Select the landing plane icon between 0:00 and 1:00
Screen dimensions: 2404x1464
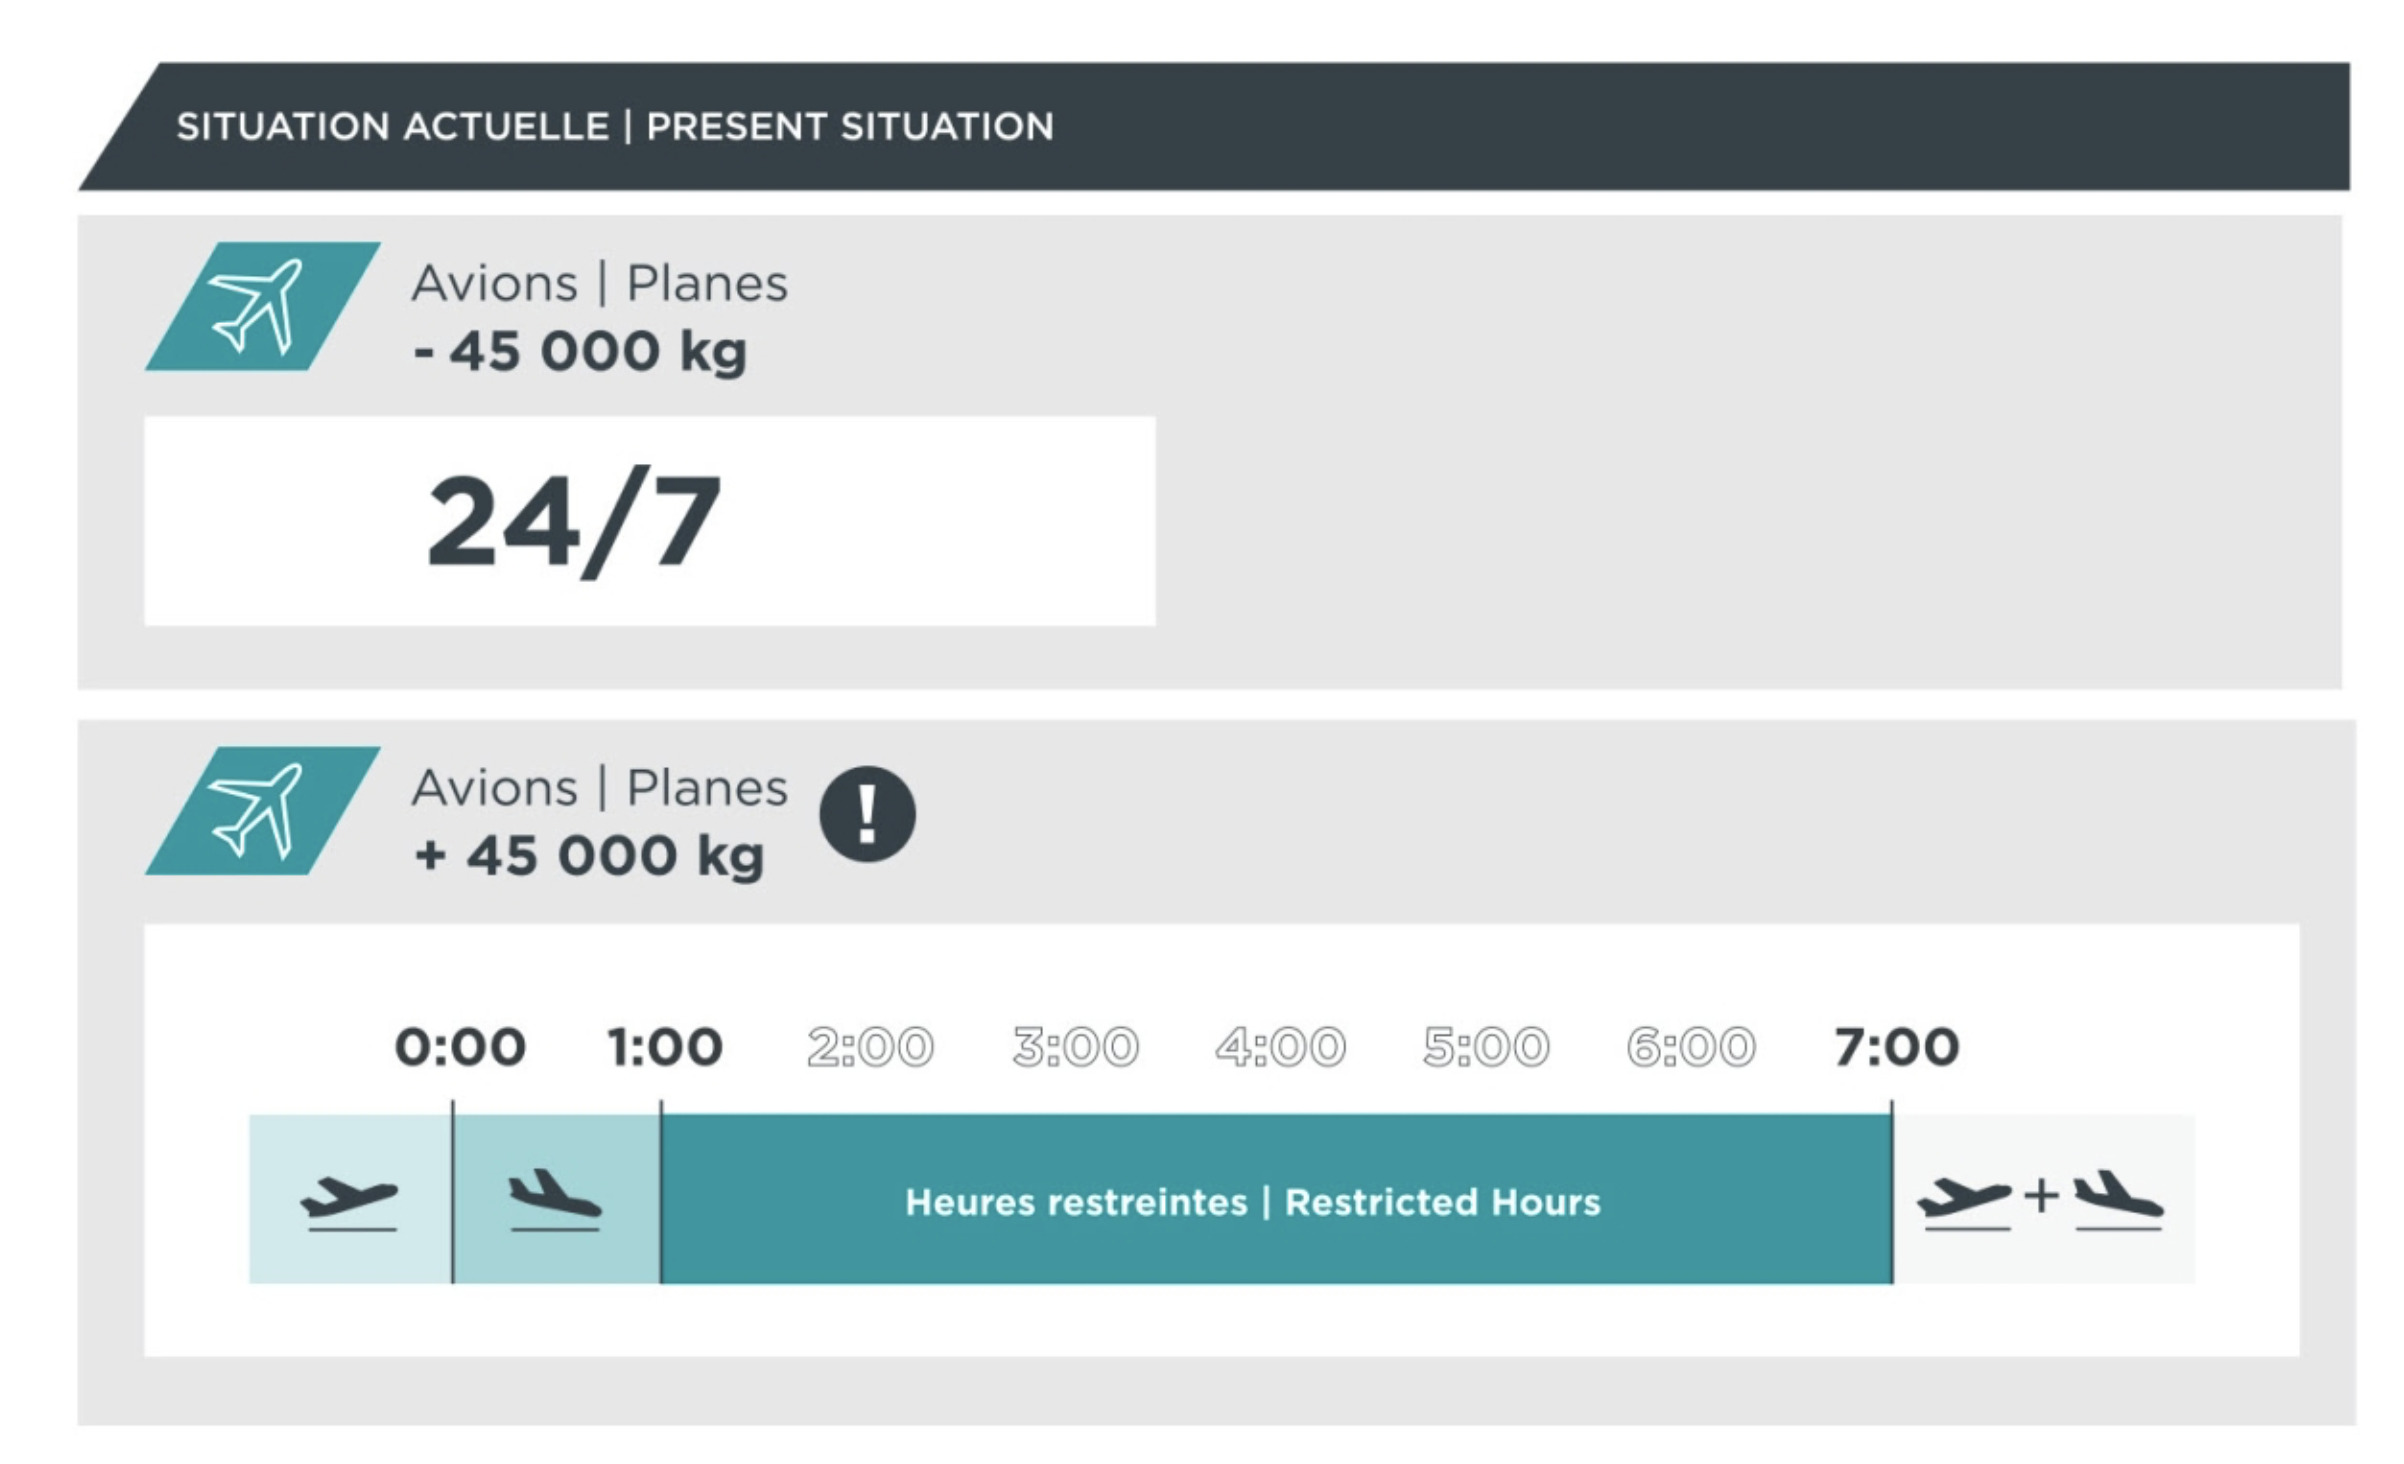(555, 1199)
